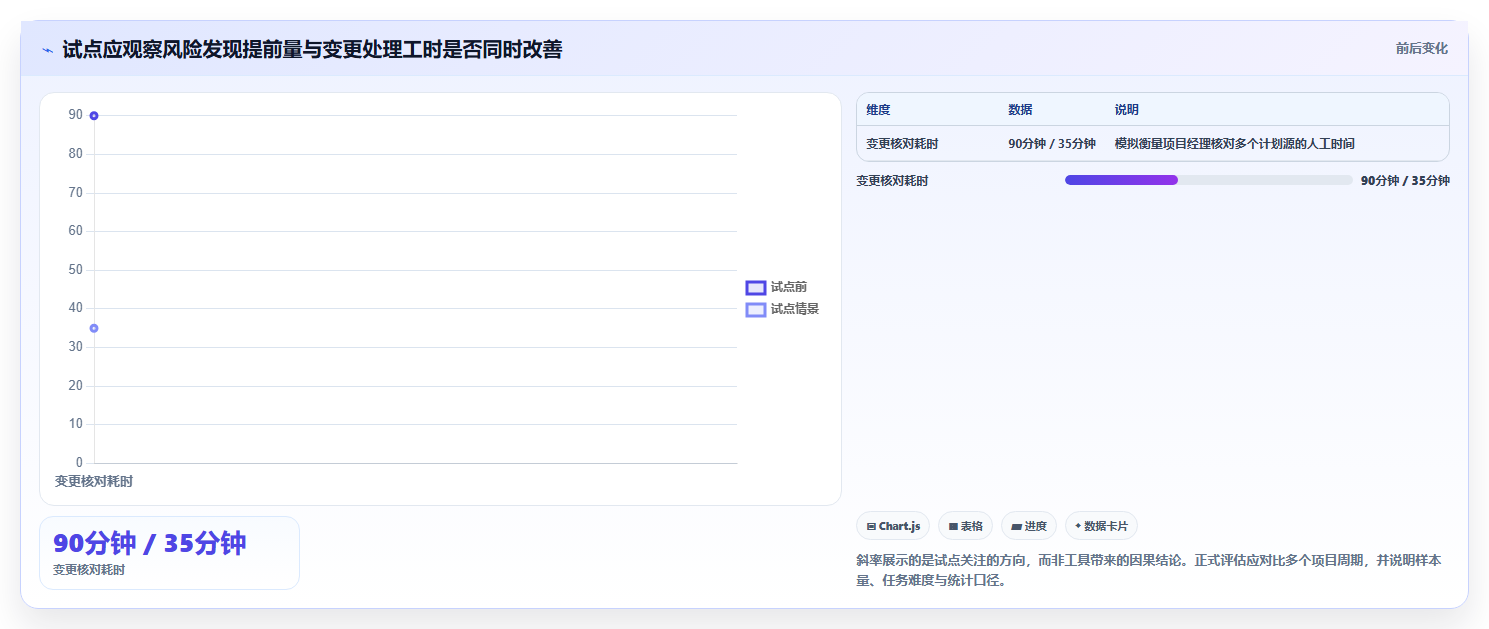Click the 变更核对耗时 progress bar label
Viewport: 1489px width, 629px height.
click(892, 181)
